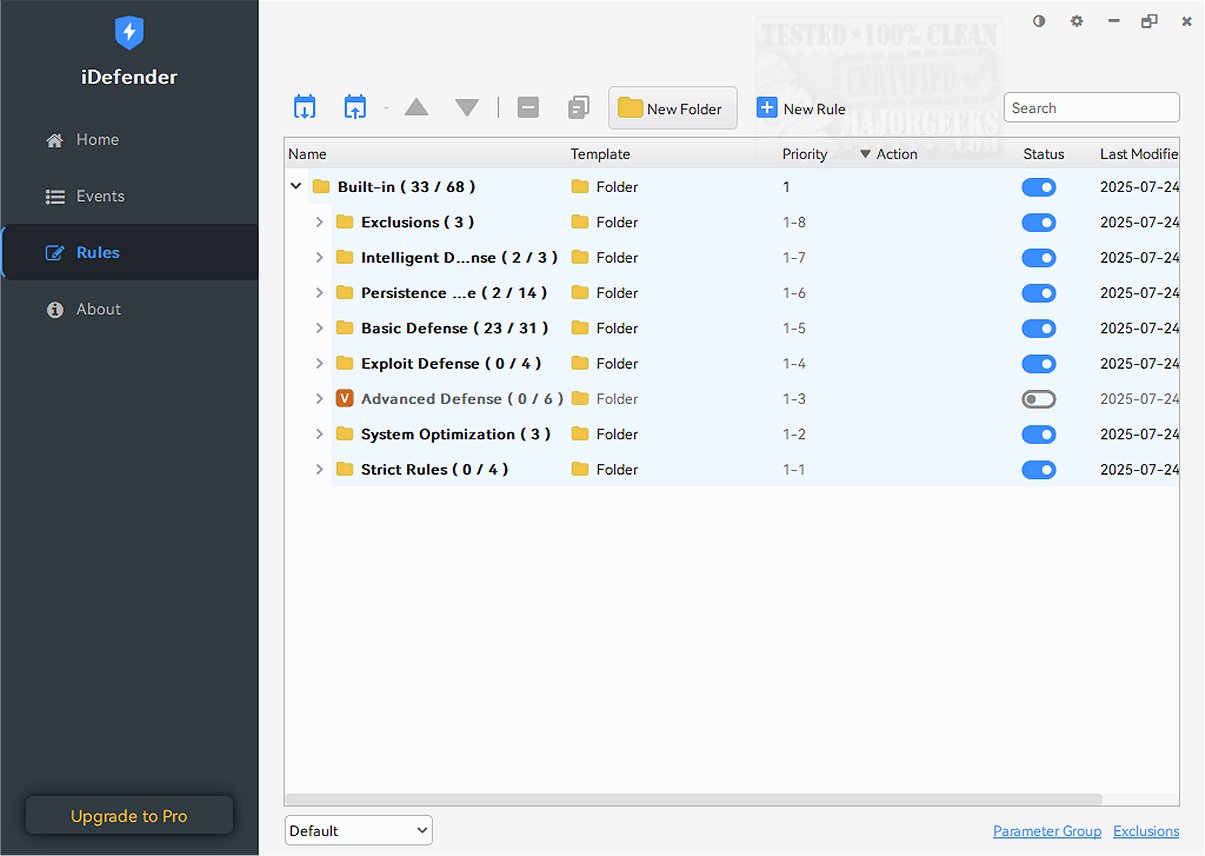This screenshot has width=1205, height=856.
Task: Click the New Folder button
Action: point(673,108)
